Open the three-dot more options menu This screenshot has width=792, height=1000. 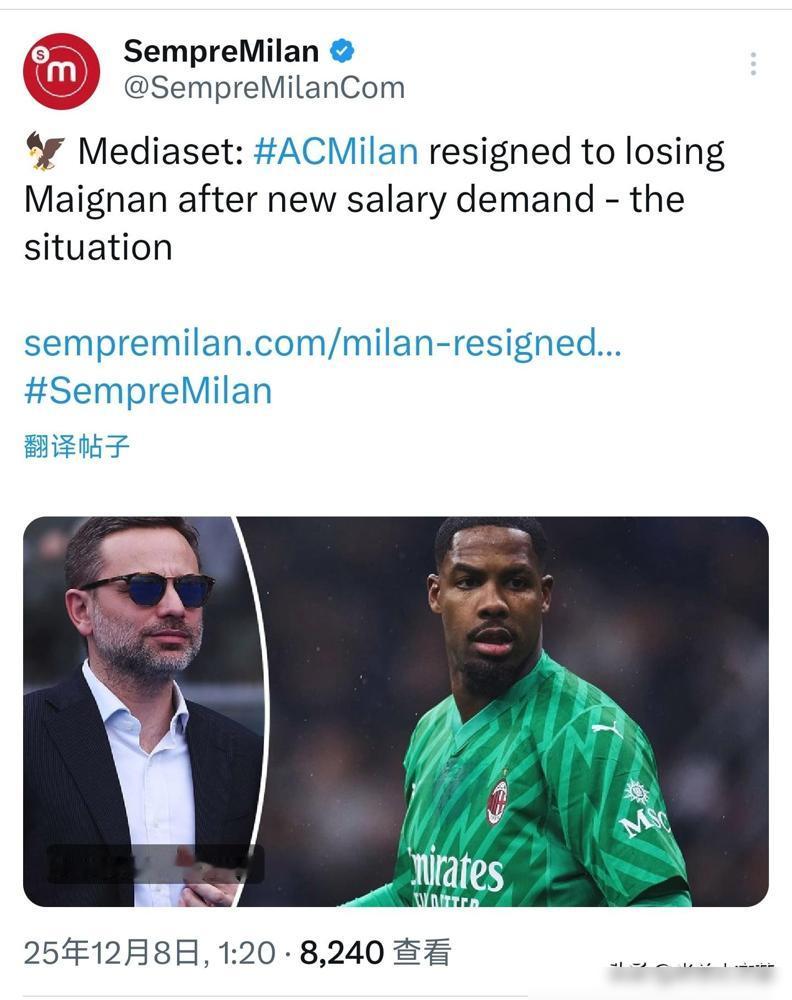pyautogui.click(x=752, y=65)
